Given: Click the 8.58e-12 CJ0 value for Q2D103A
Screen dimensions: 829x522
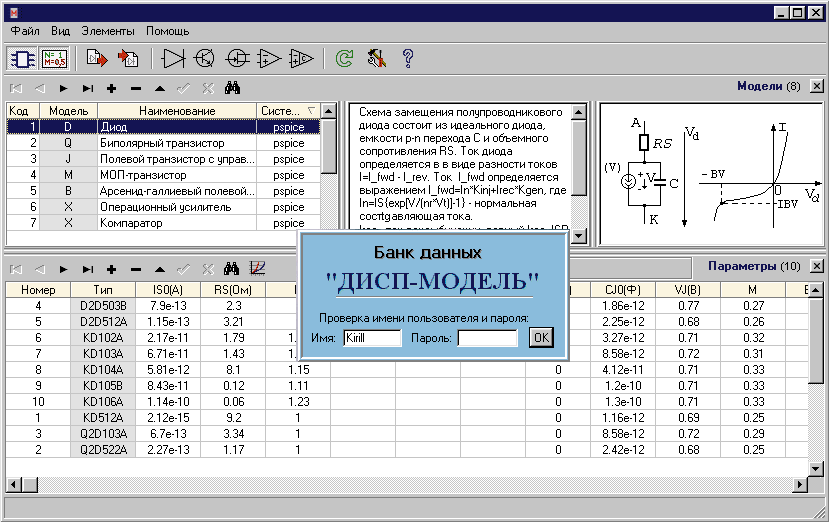Looking at the screenshot, I should [x=623, y=434].
